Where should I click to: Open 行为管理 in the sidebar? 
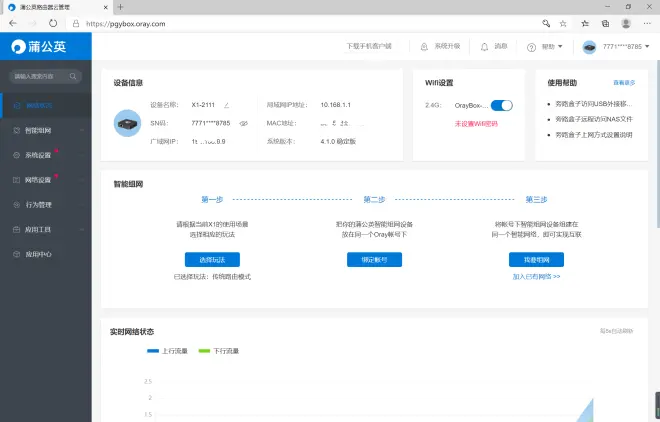[x=46, y=205]
